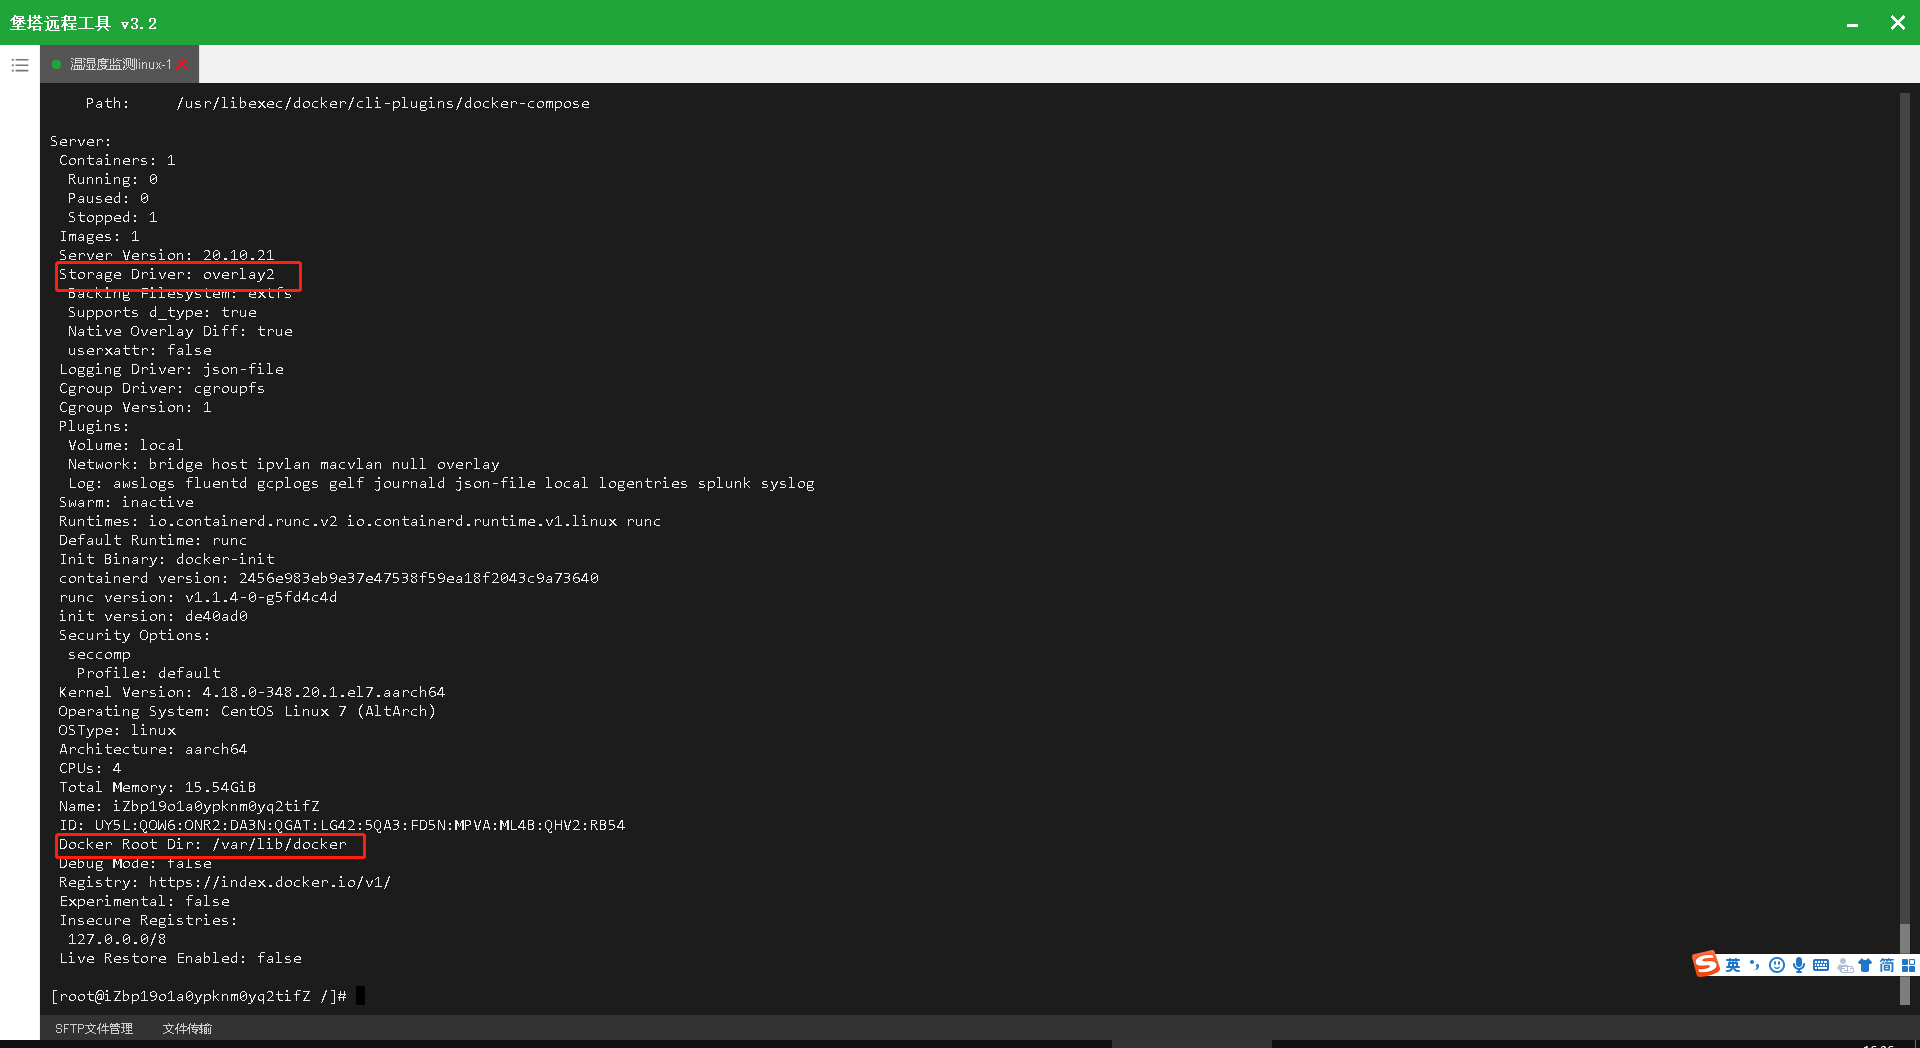Click 'Operating System: CentOS Linux 7' line

point(247,711)
